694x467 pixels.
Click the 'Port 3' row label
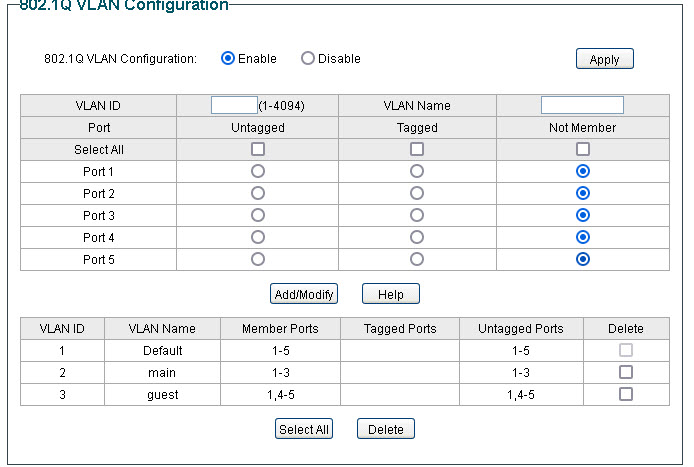pyautogui.click(x=99, y=216)
